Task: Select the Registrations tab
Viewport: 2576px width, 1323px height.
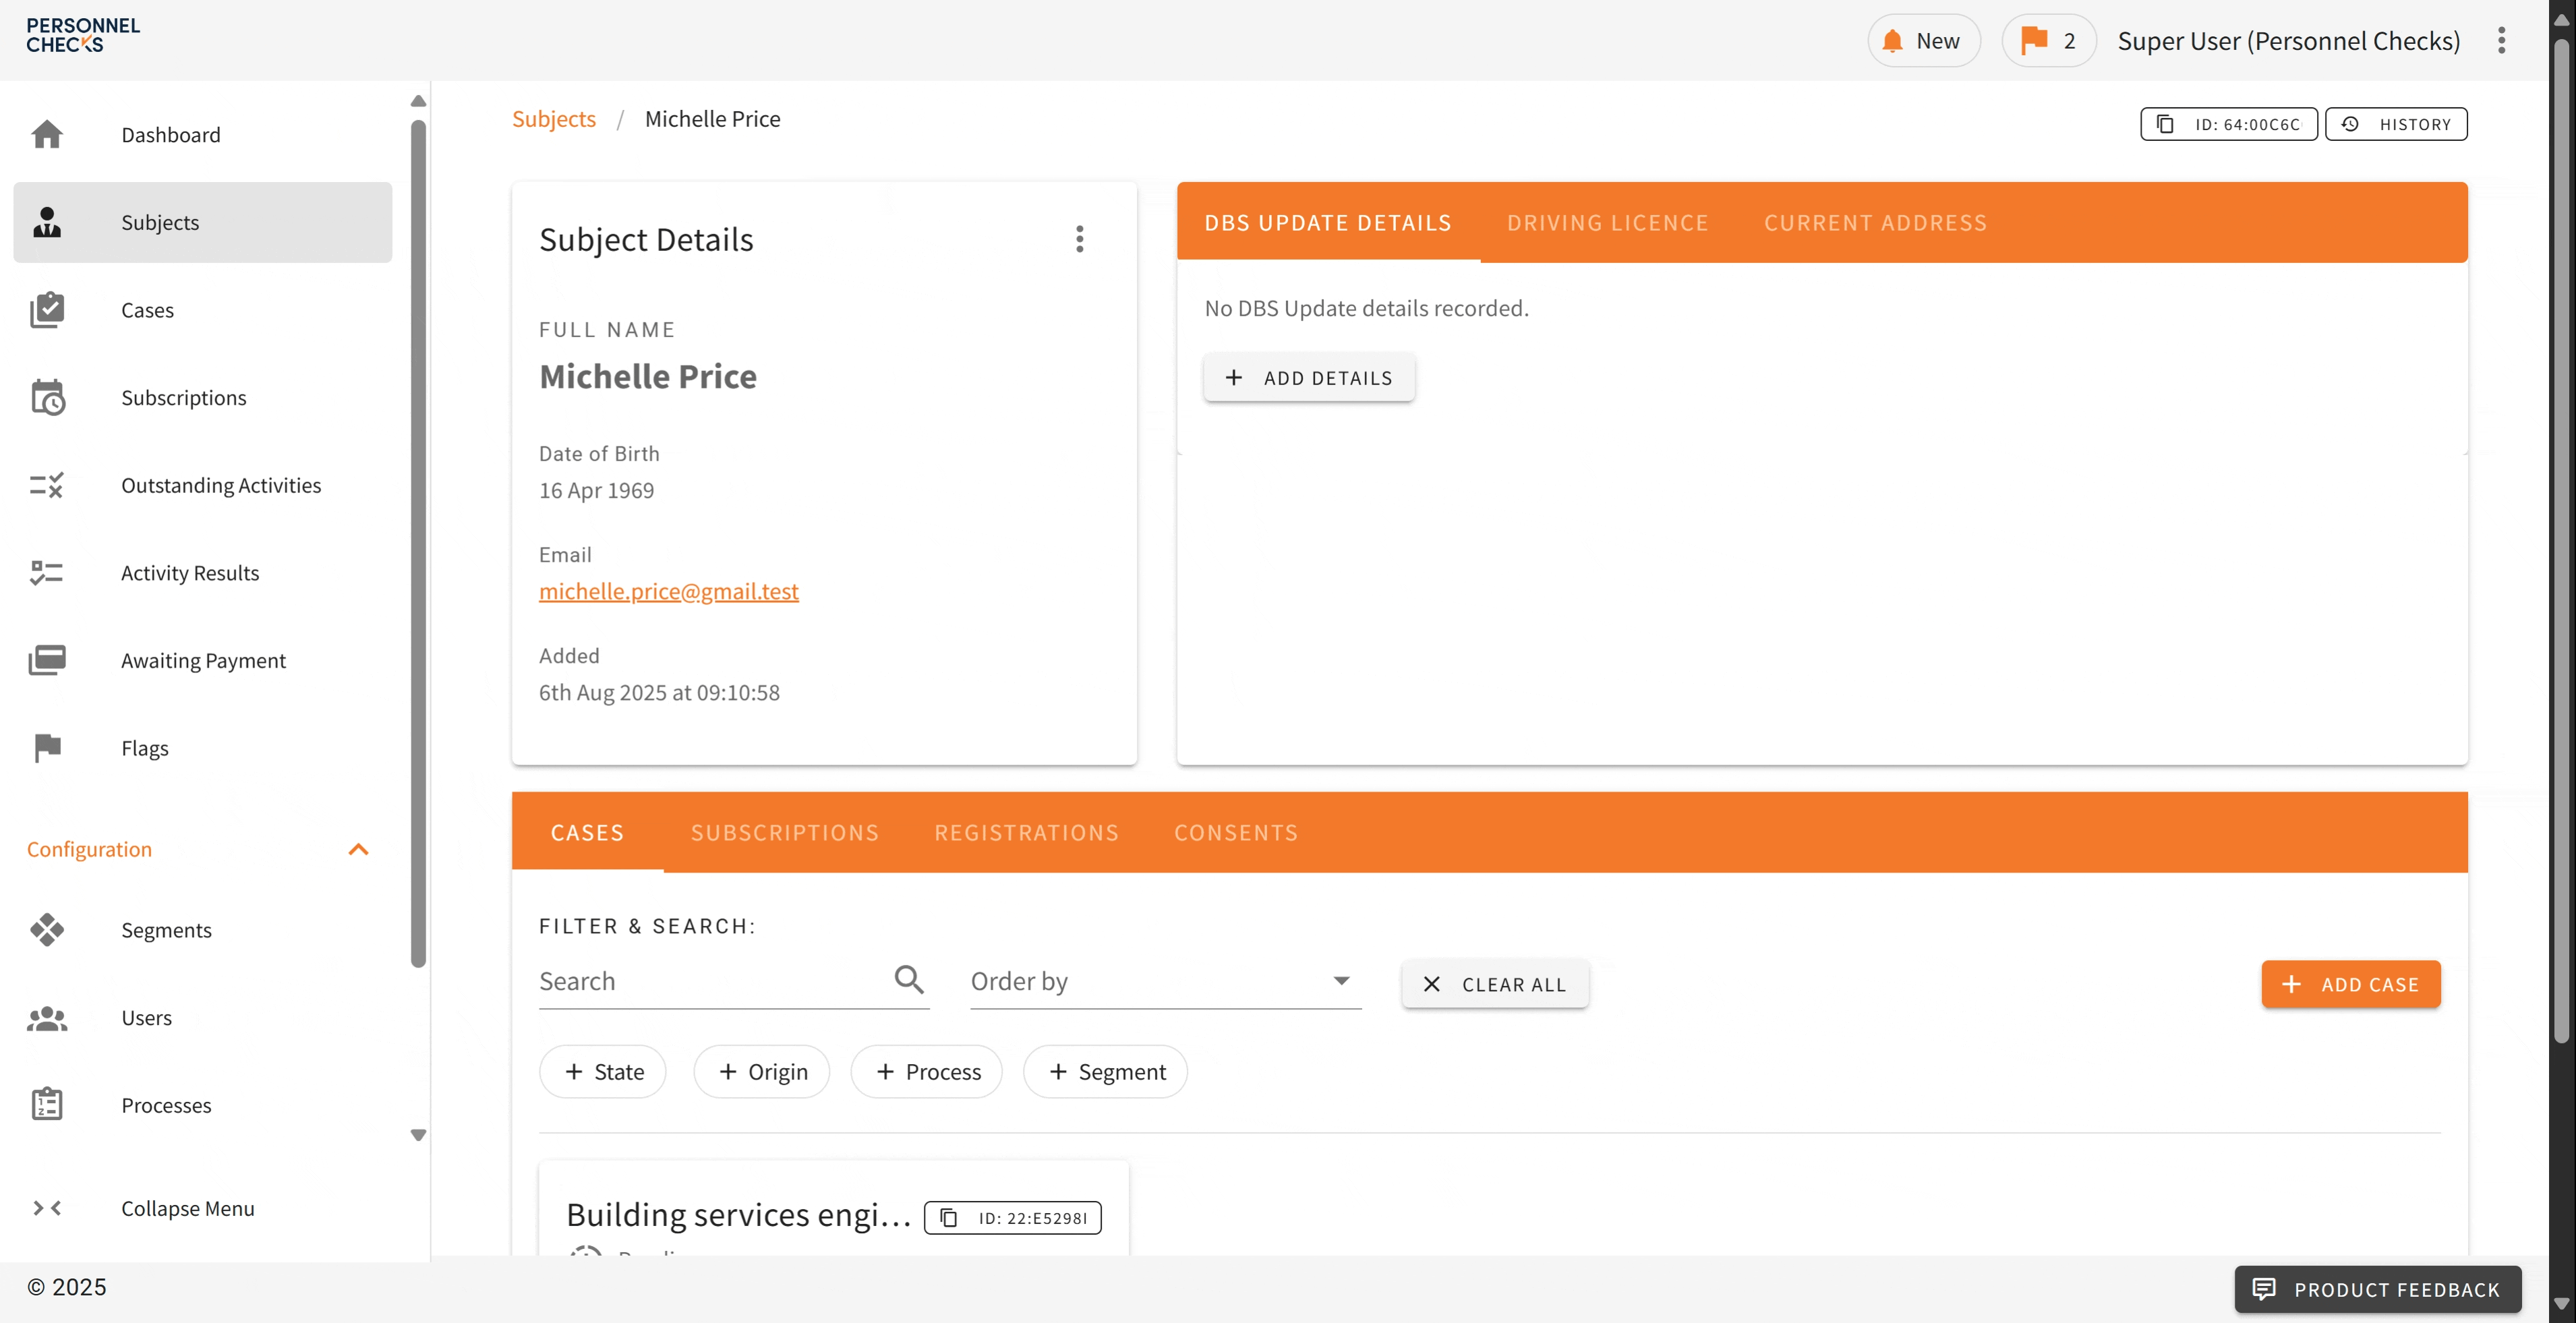Action: [1026, 832]
